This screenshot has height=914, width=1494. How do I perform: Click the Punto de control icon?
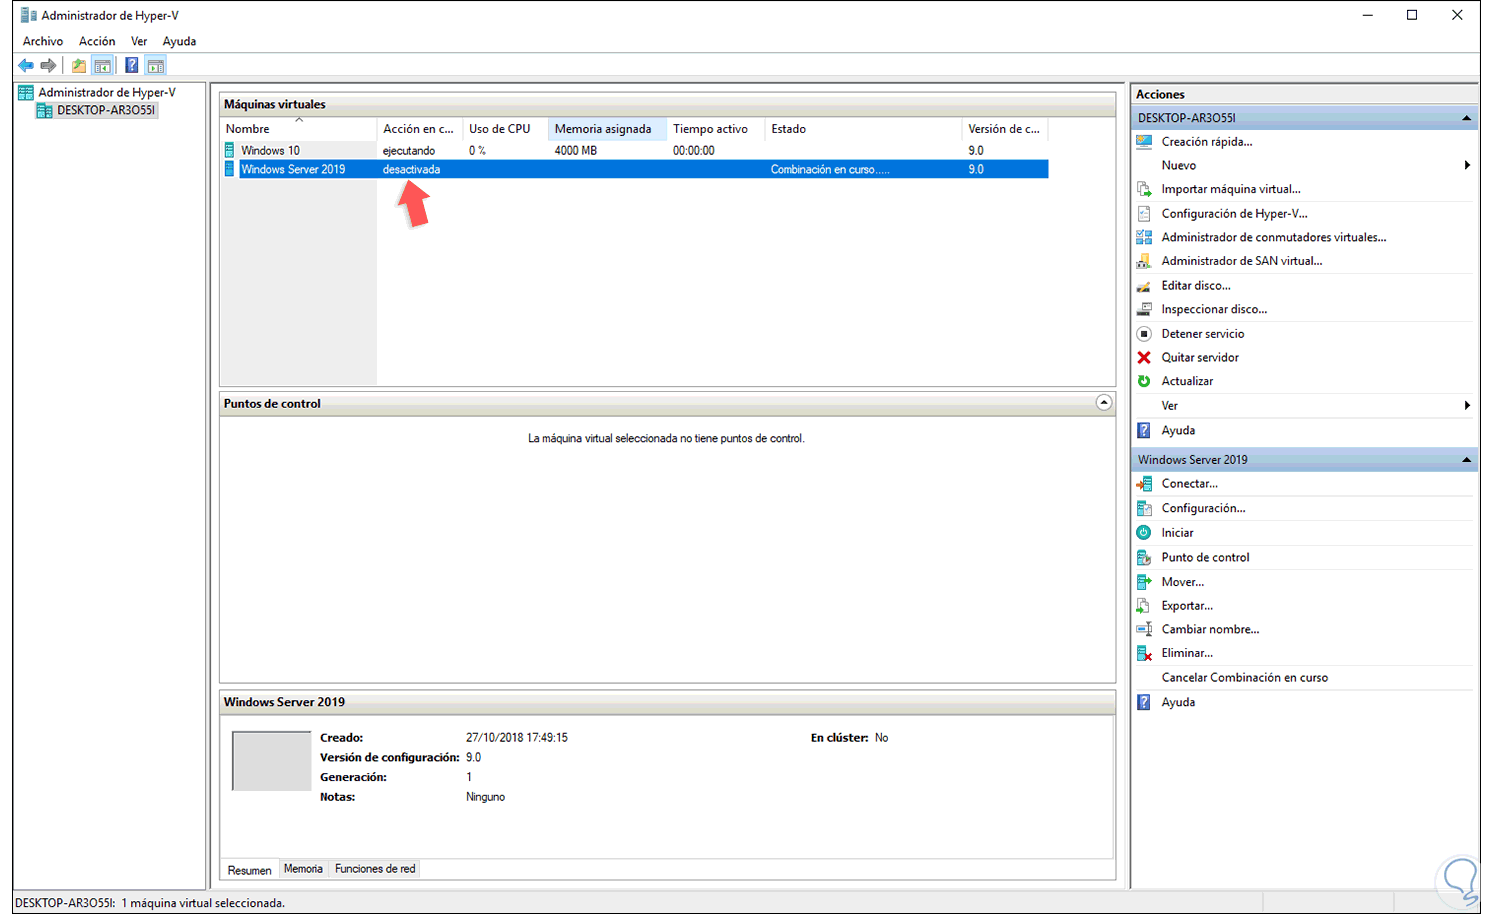point(1144,558)
